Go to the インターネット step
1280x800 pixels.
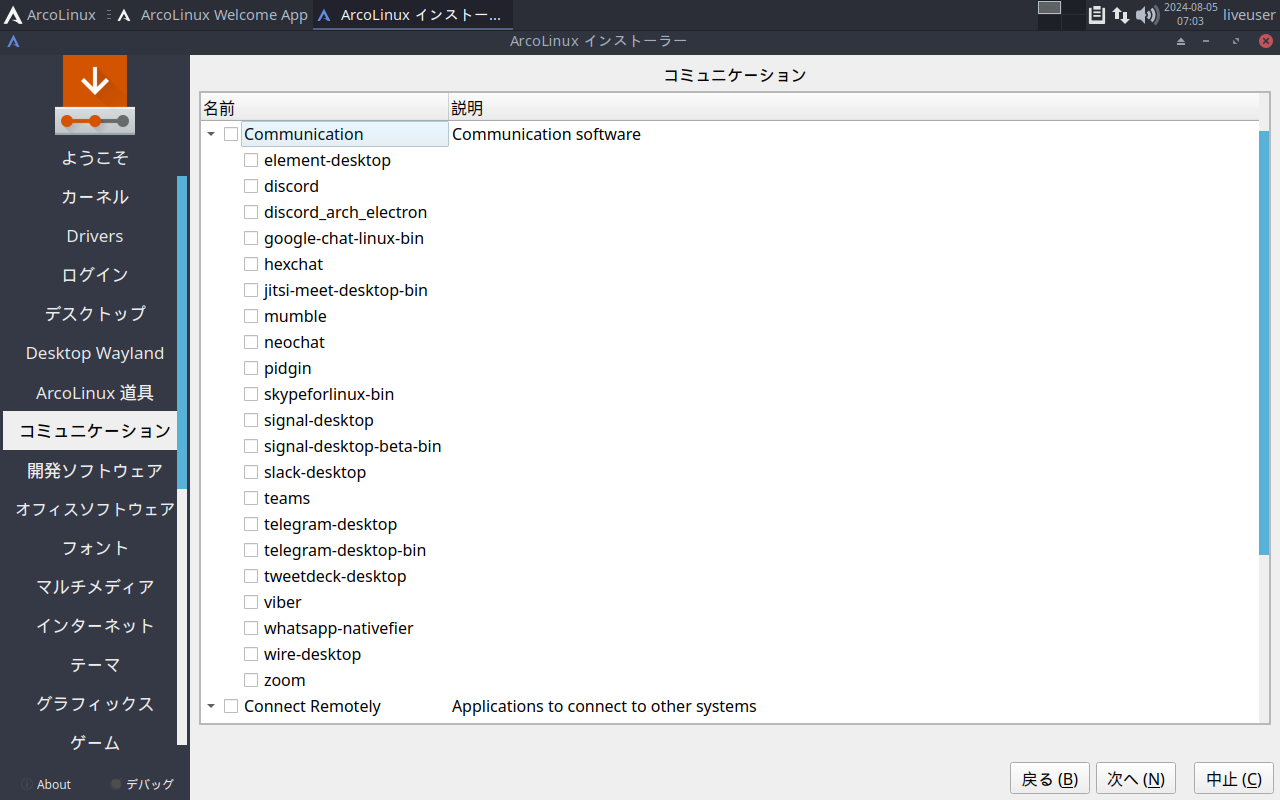[x=95, y=626]
